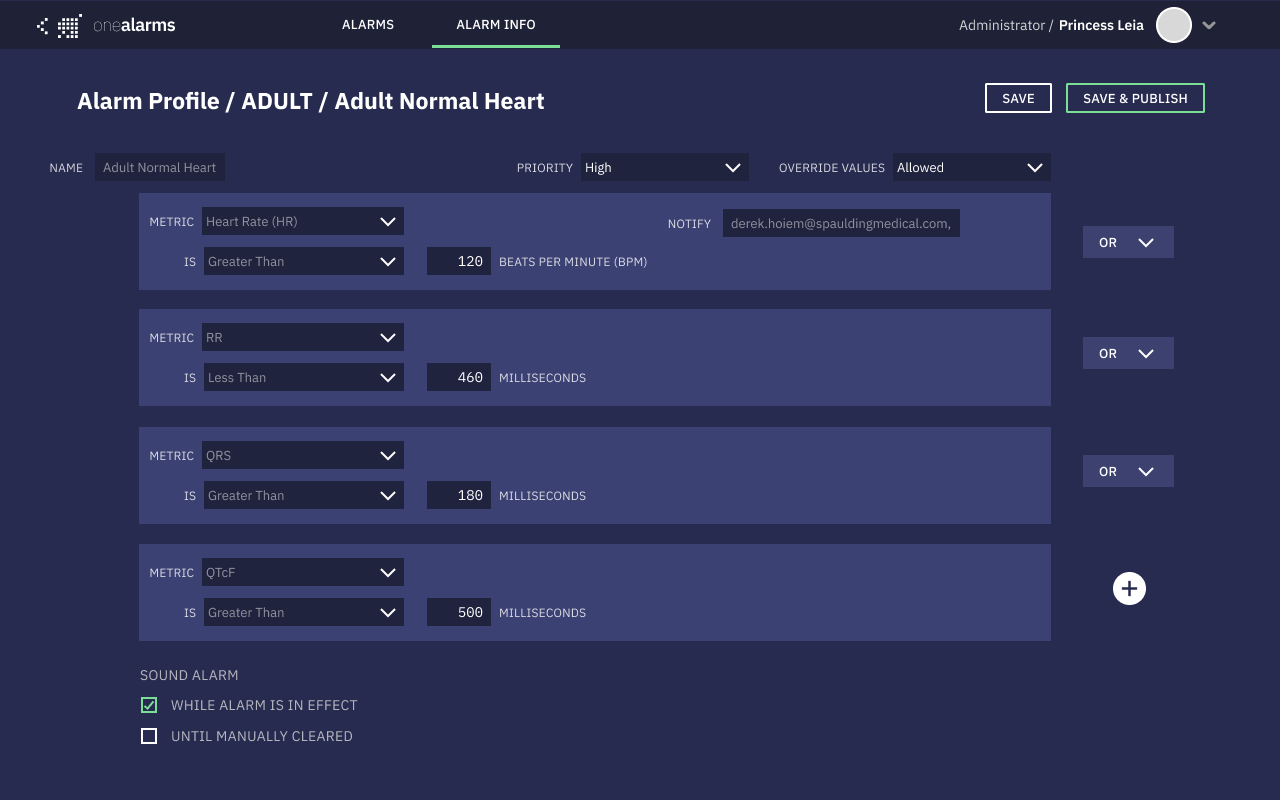This screenshot has height=800, width=1280.
Task: Expand the Less Than comparison dropdown
Action: 303,378
